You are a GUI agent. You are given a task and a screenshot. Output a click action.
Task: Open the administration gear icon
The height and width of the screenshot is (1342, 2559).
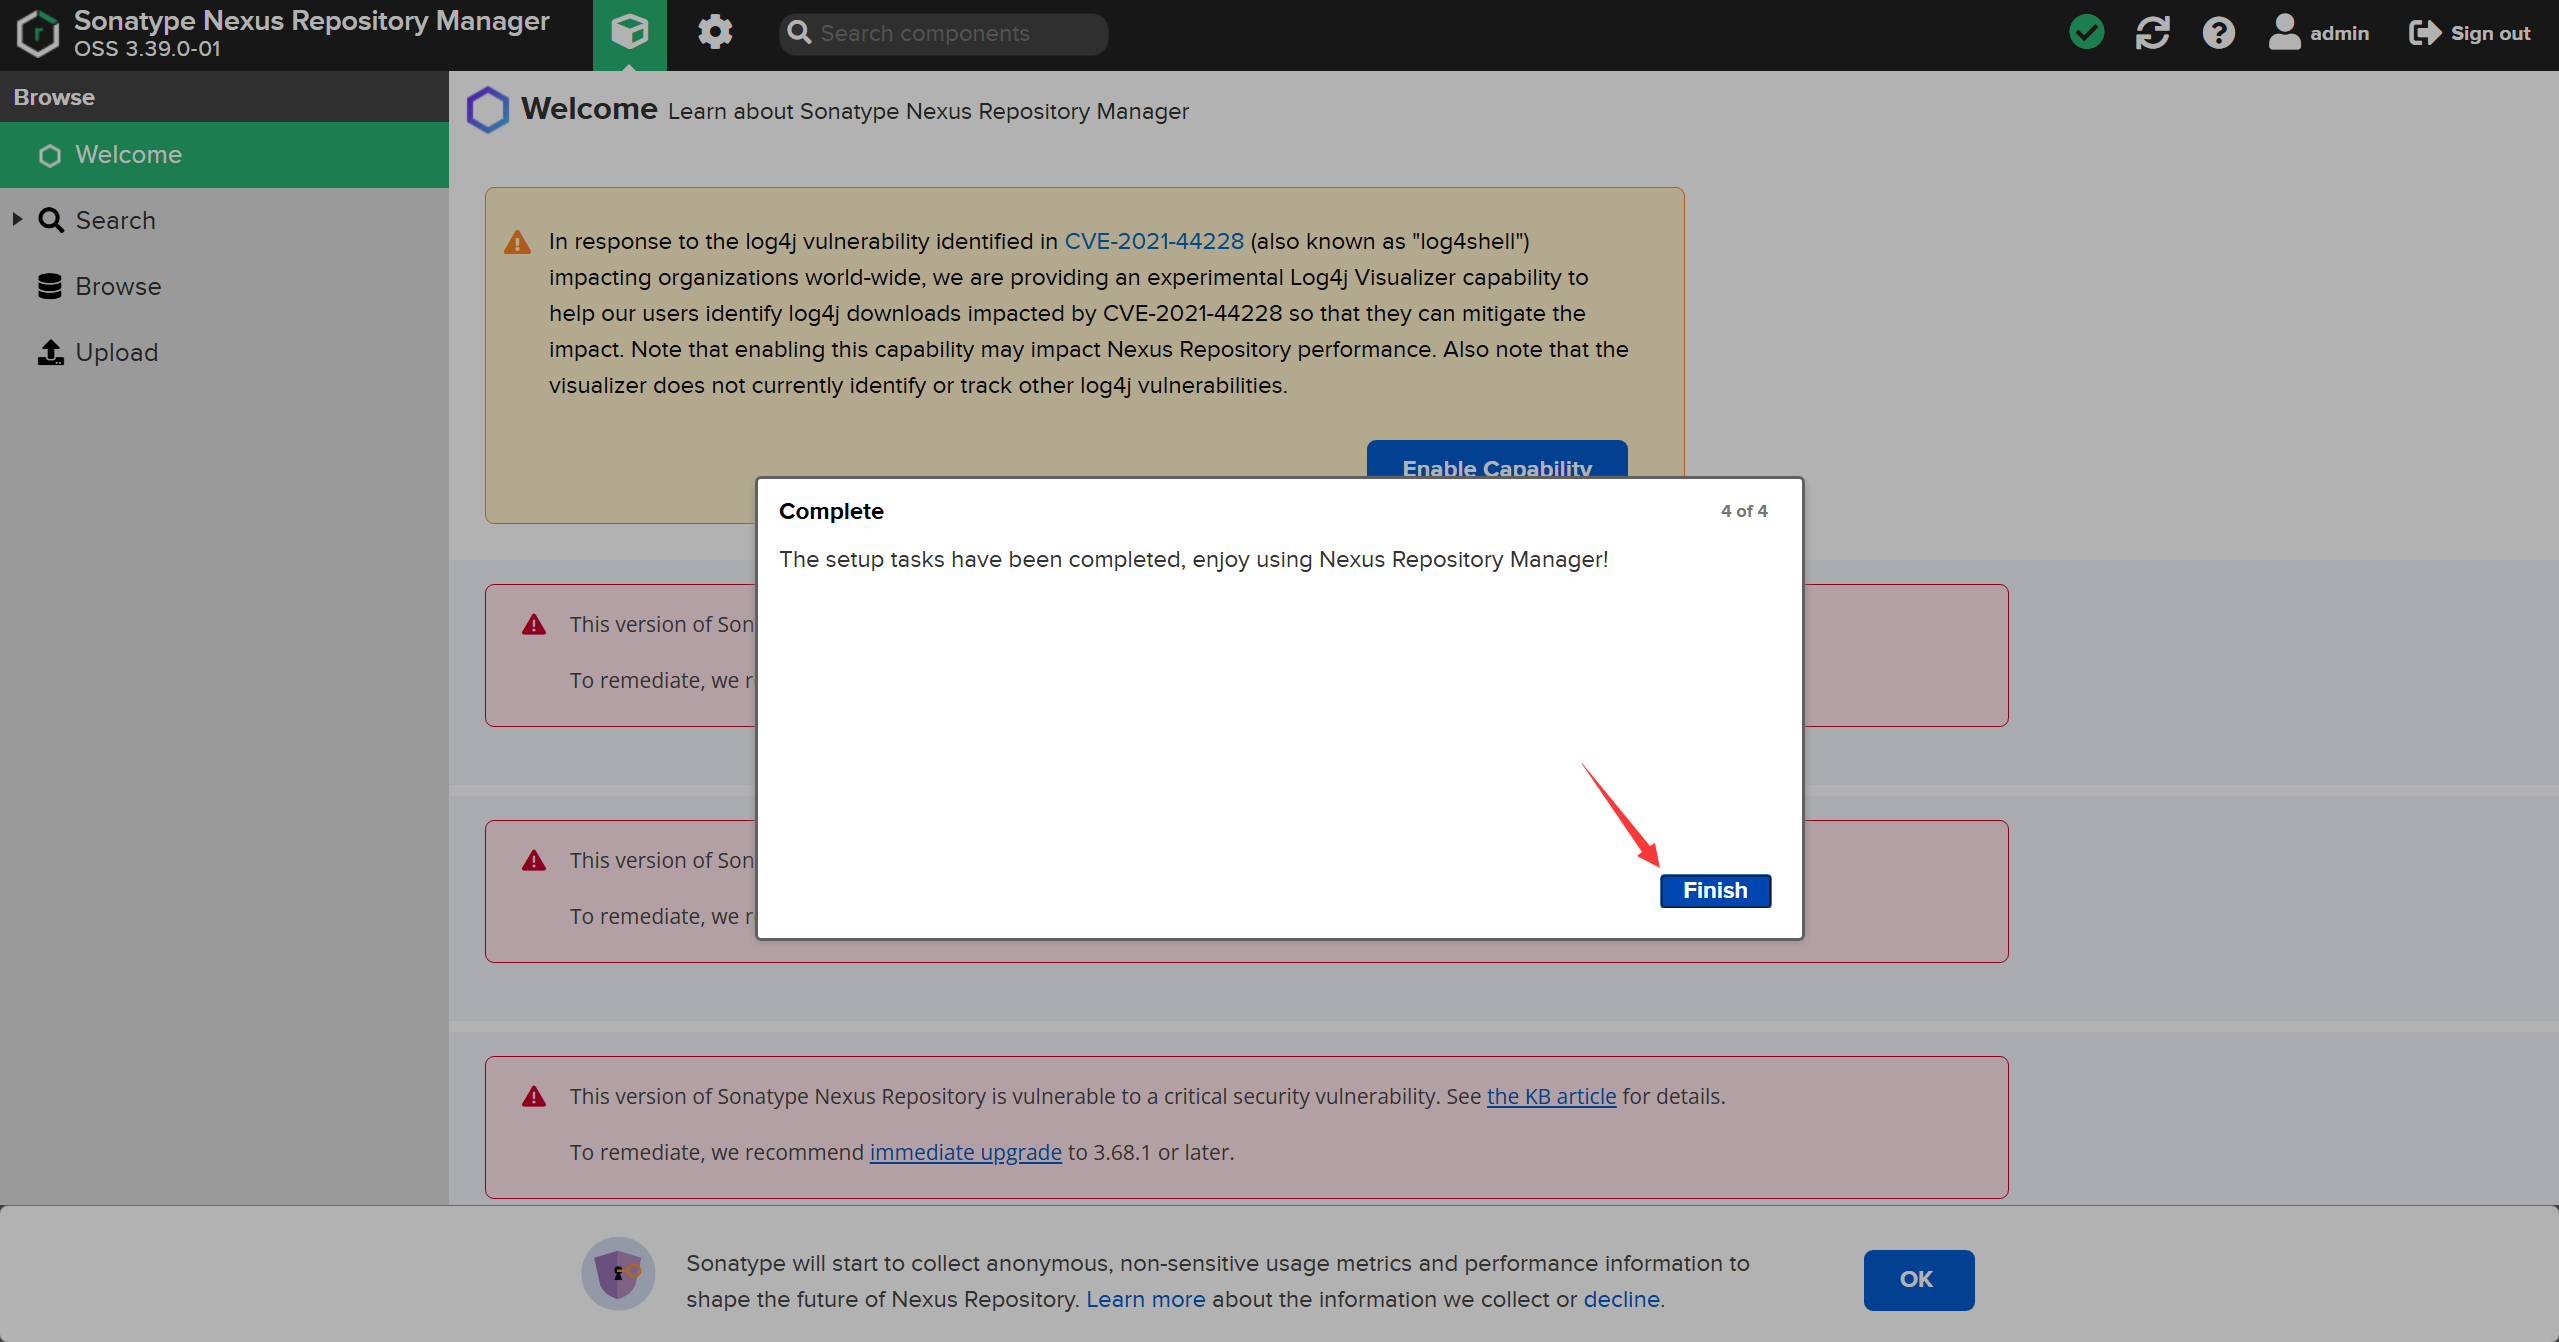click(714, 33)
